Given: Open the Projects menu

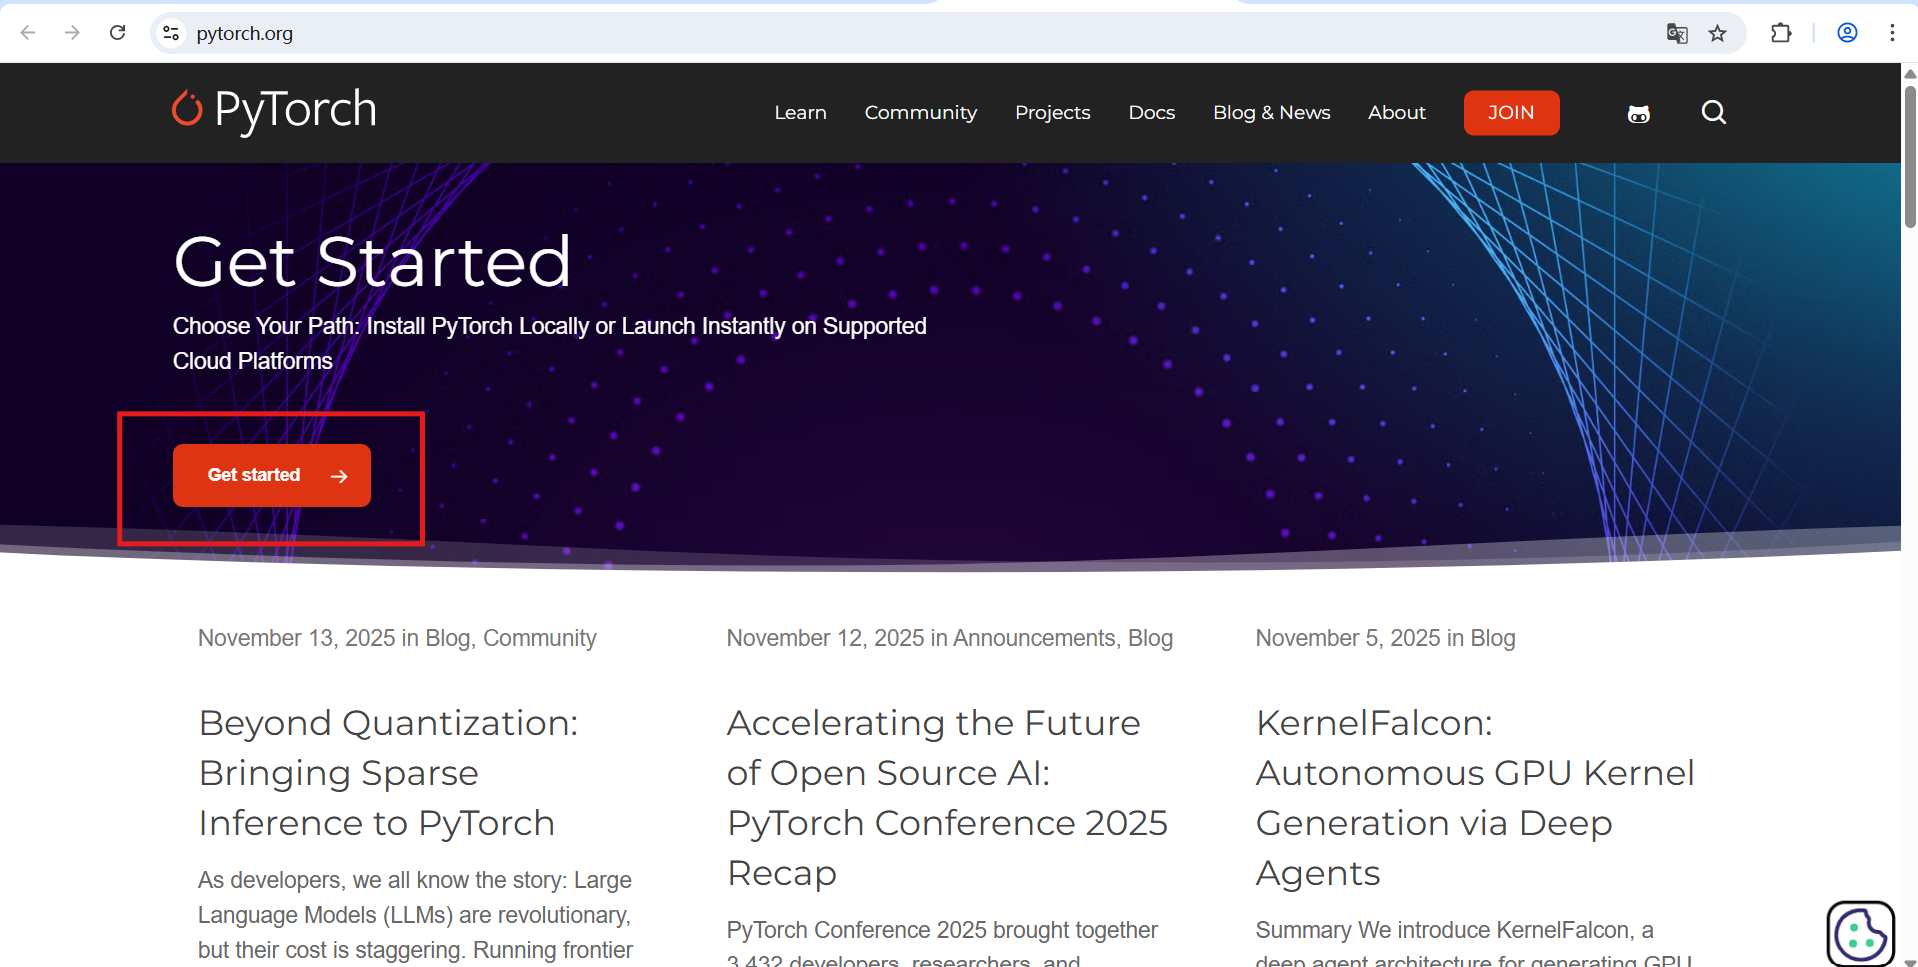Looking at the screenshot, I should coord(1052,113).
